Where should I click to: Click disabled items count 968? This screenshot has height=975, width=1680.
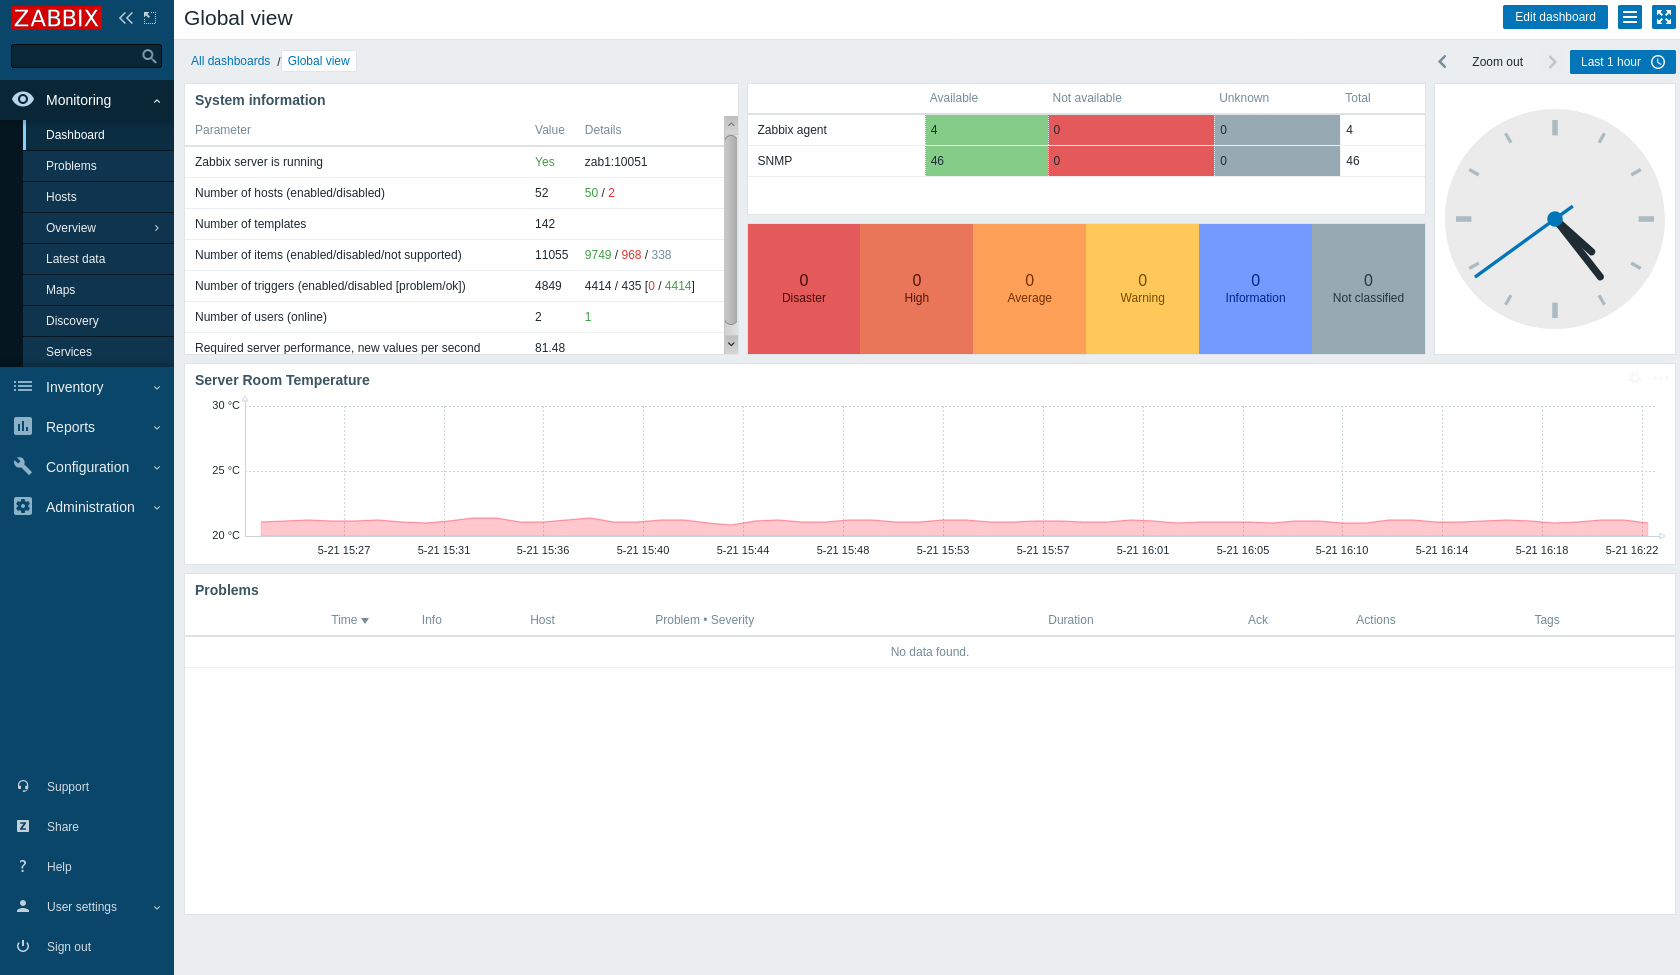(631, 255)
